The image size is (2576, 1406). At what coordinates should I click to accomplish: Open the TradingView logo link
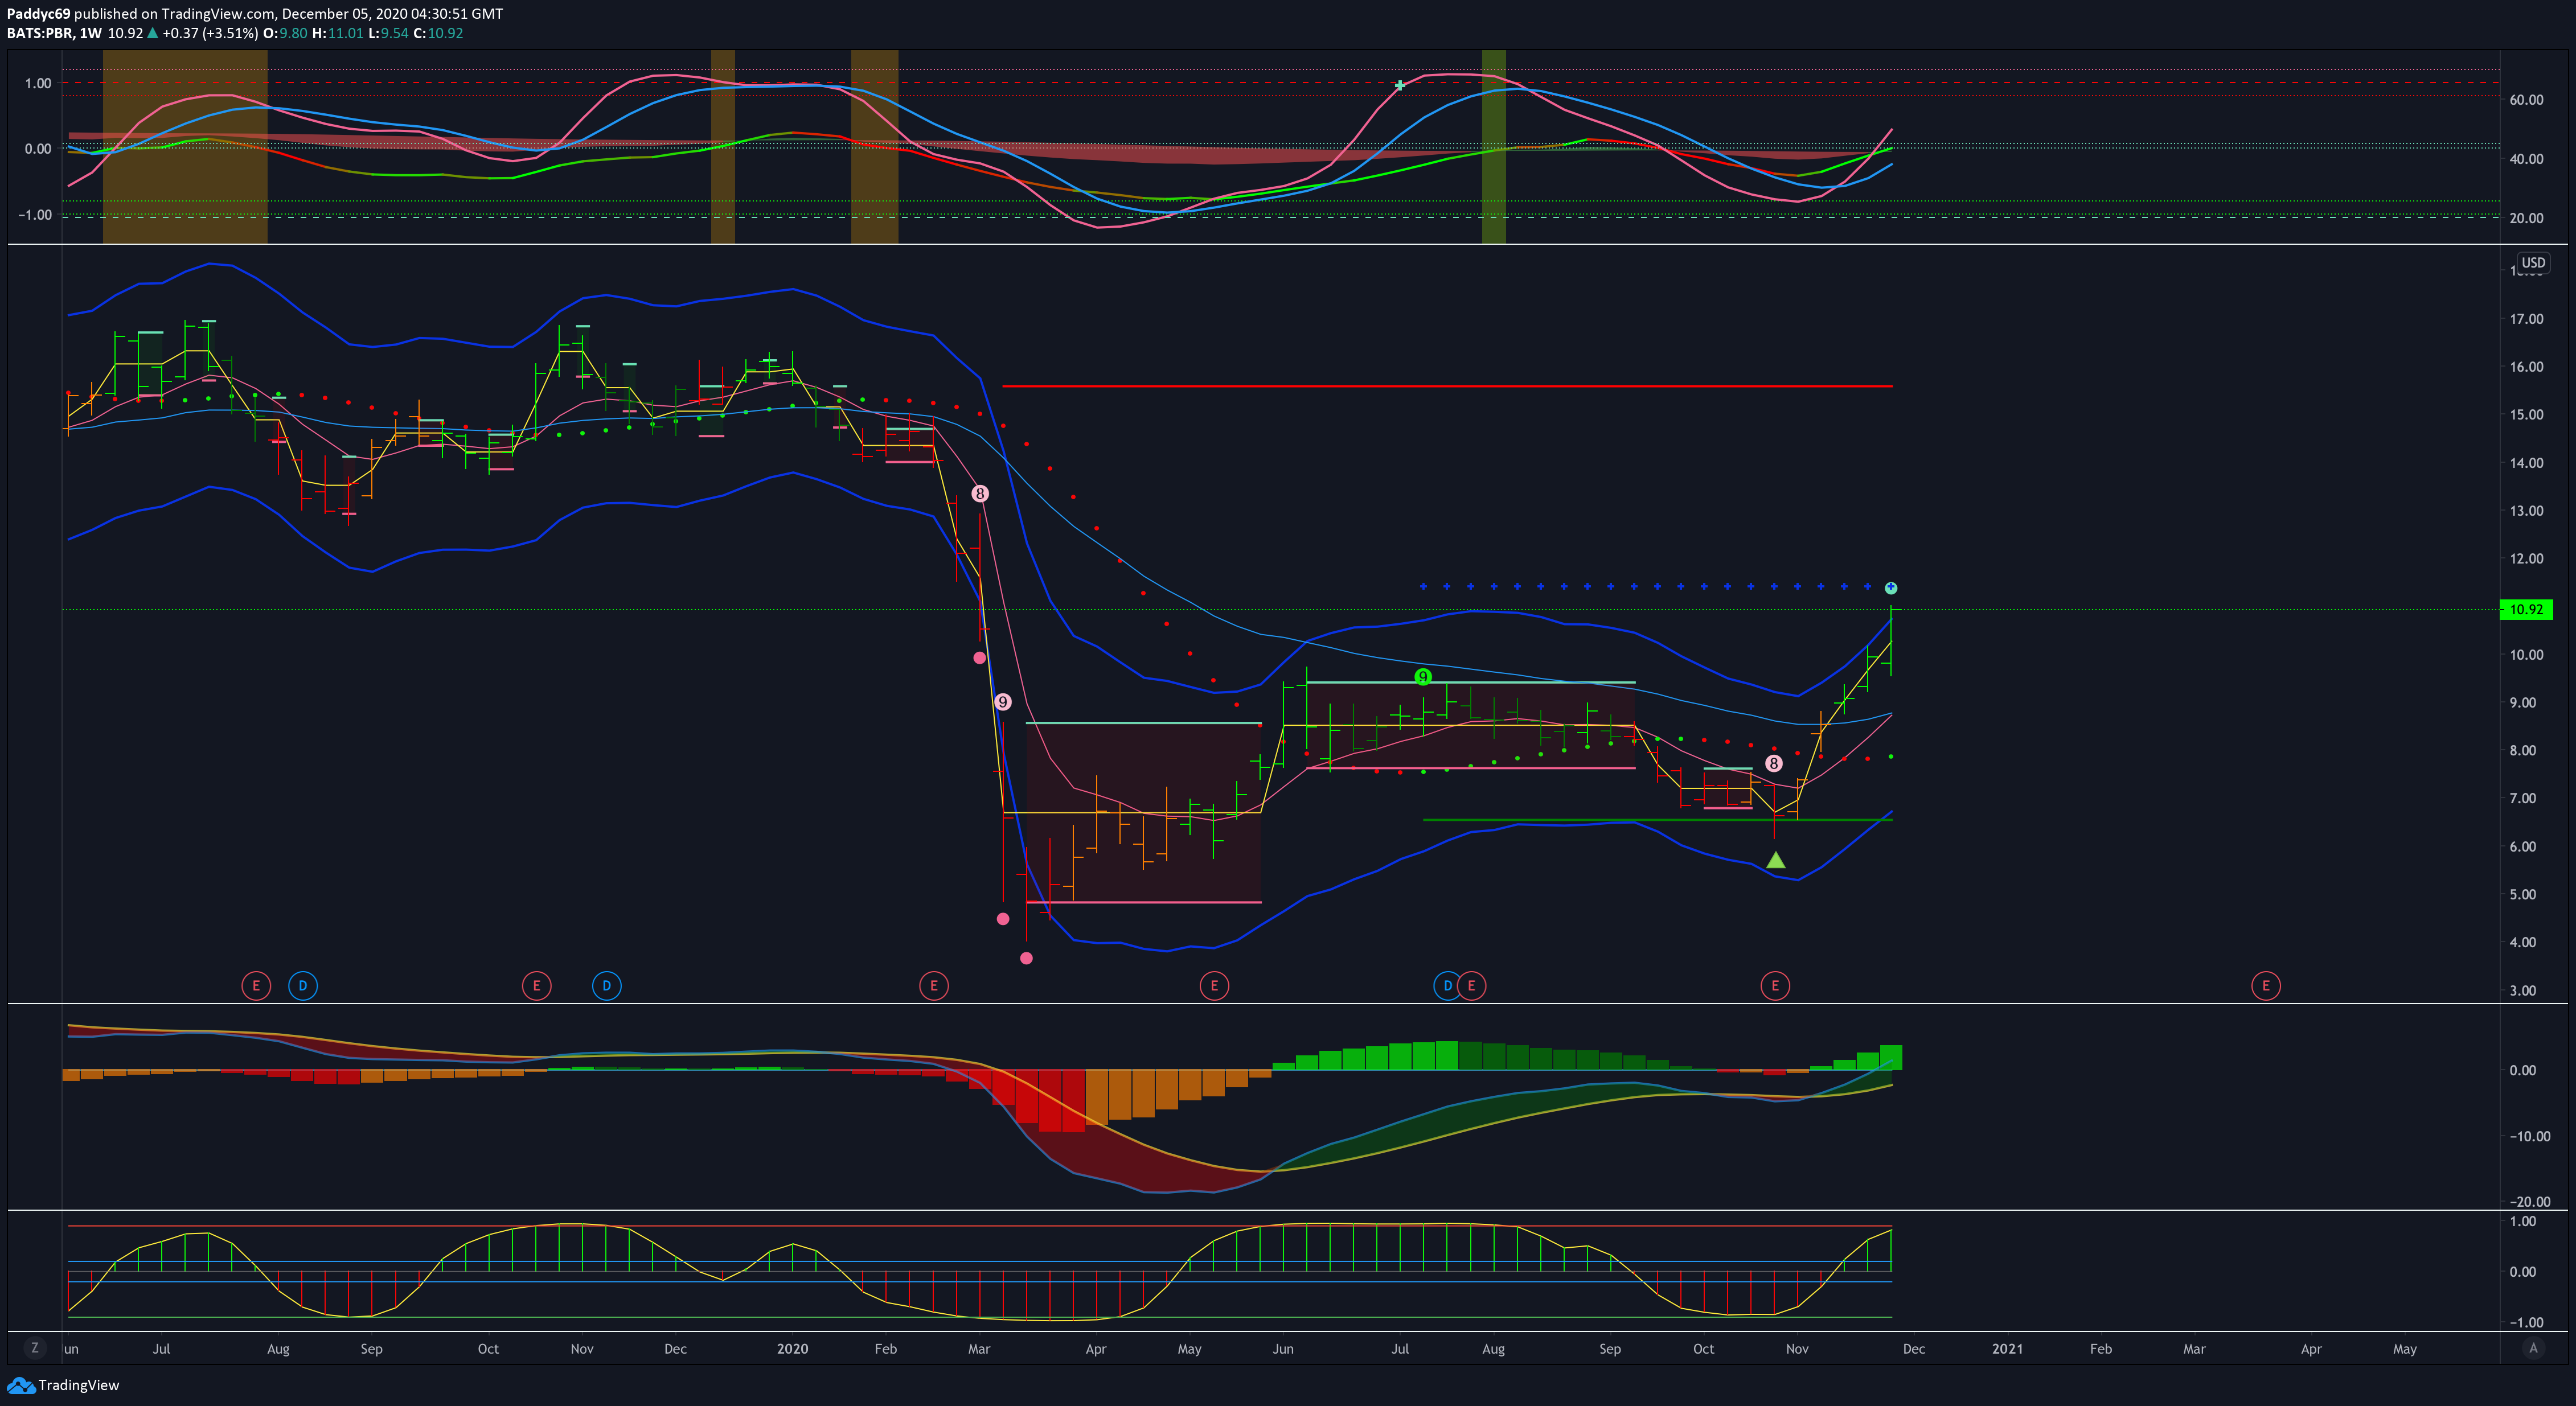point(63,1385)
